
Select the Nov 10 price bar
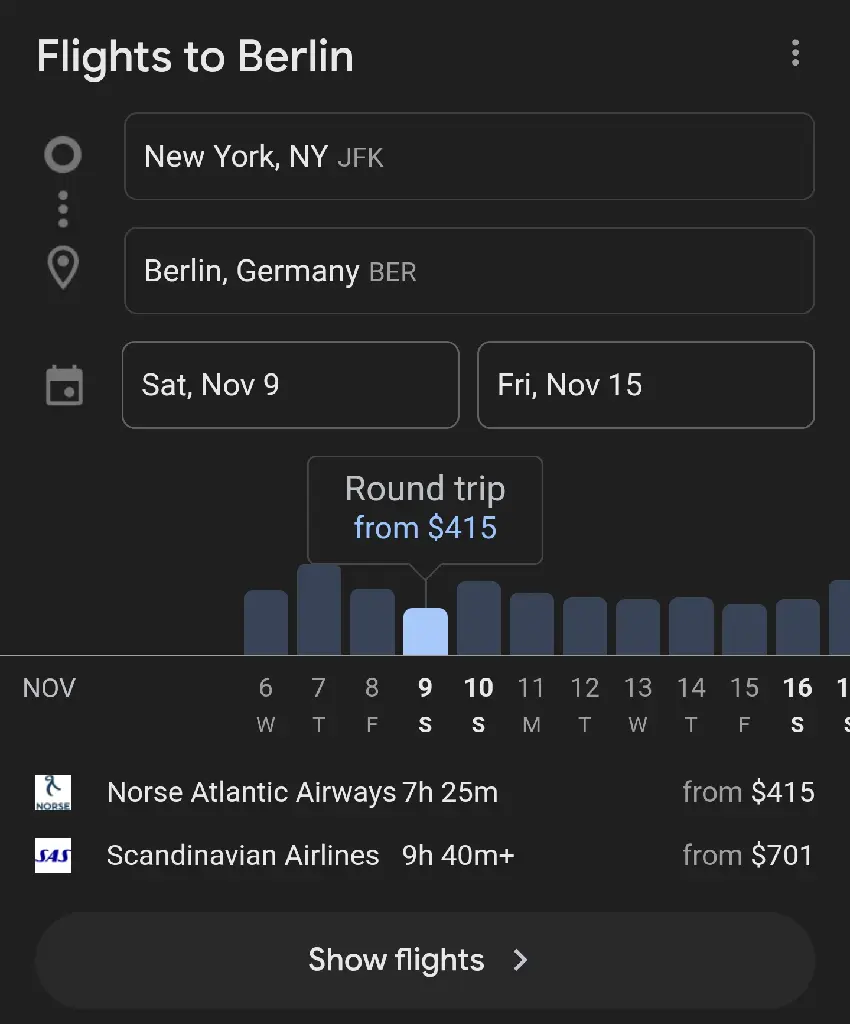point(479,618)
